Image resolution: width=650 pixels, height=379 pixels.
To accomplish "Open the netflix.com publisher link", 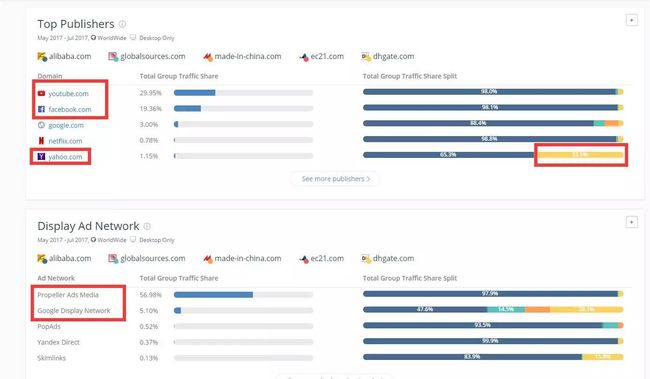I will click(x=65, y=141).
